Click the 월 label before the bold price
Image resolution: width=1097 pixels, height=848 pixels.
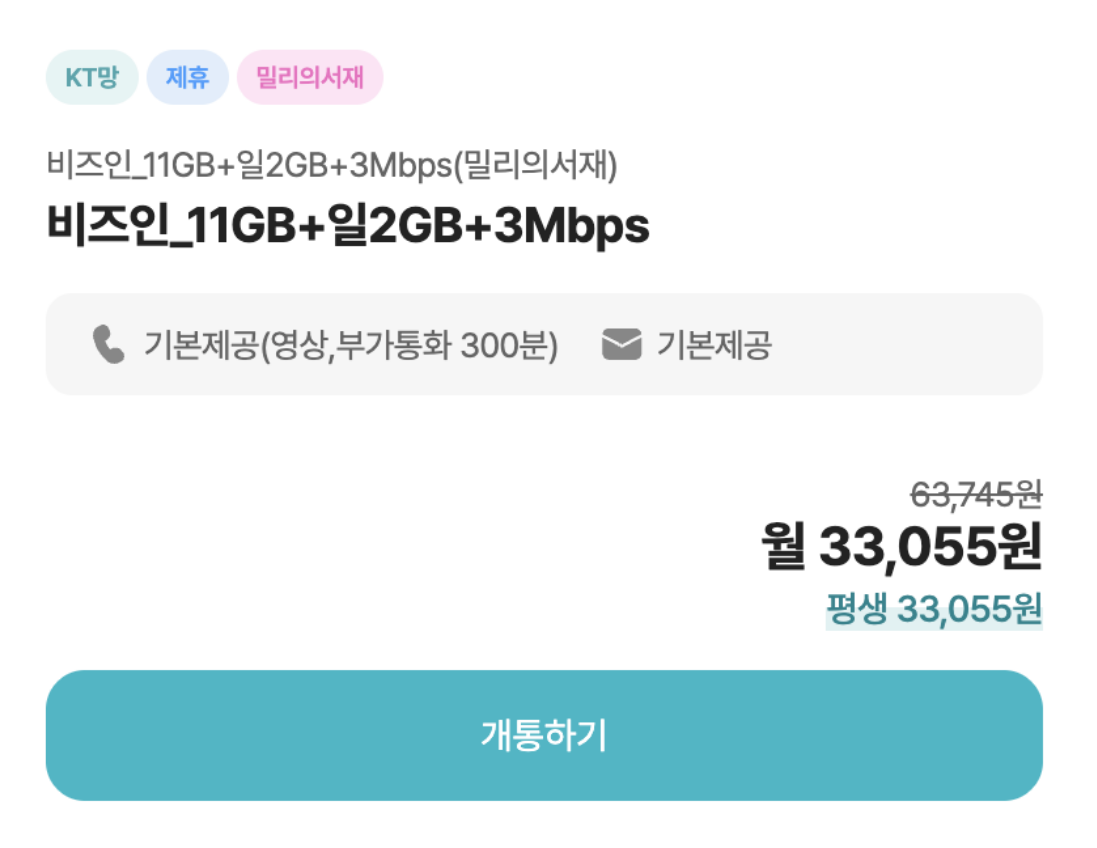(784, 546)
